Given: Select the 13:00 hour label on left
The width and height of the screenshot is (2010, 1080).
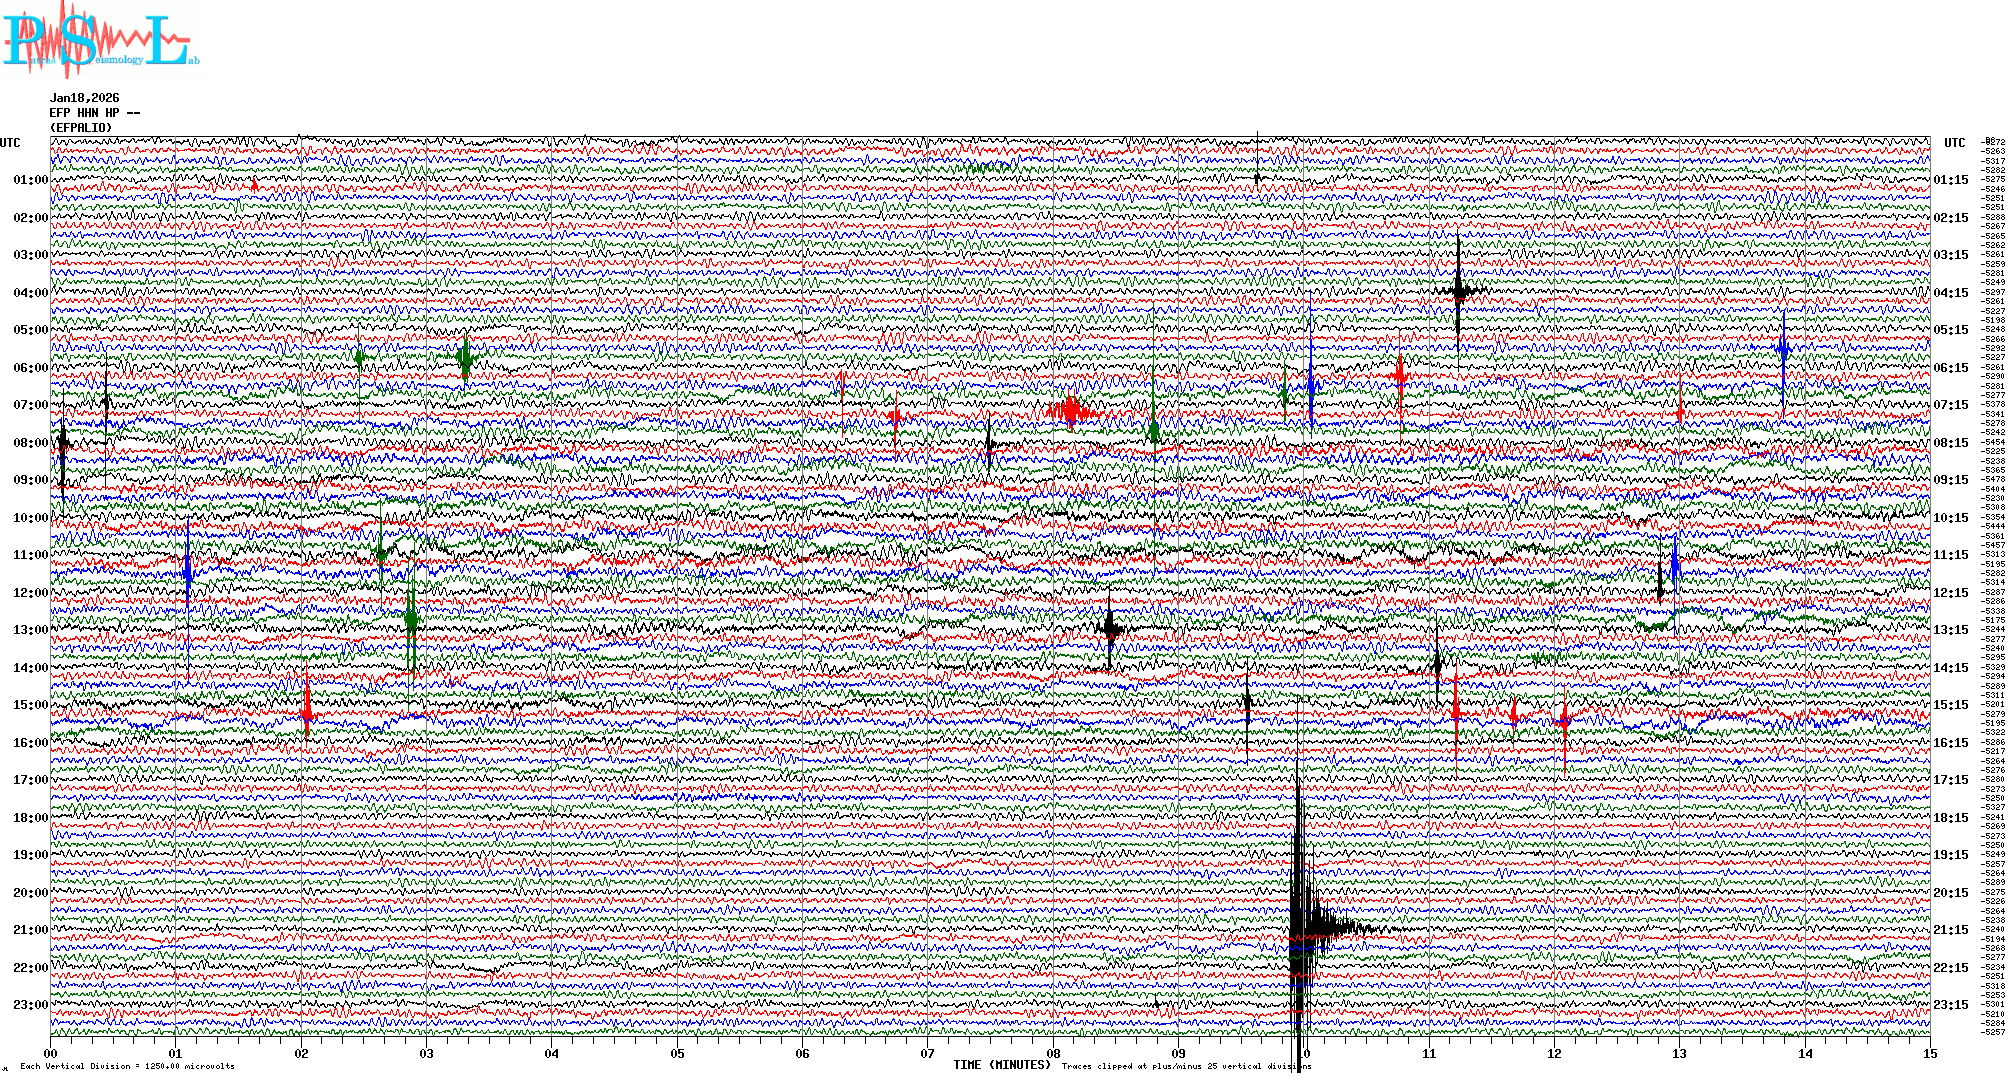Looking at the screenshot, I should [30, 630].
